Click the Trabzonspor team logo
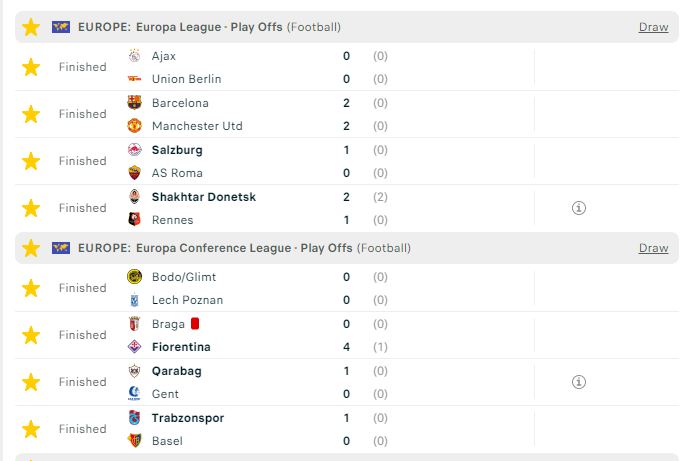This screenshot has width=688, height=461. pos(134,418)
